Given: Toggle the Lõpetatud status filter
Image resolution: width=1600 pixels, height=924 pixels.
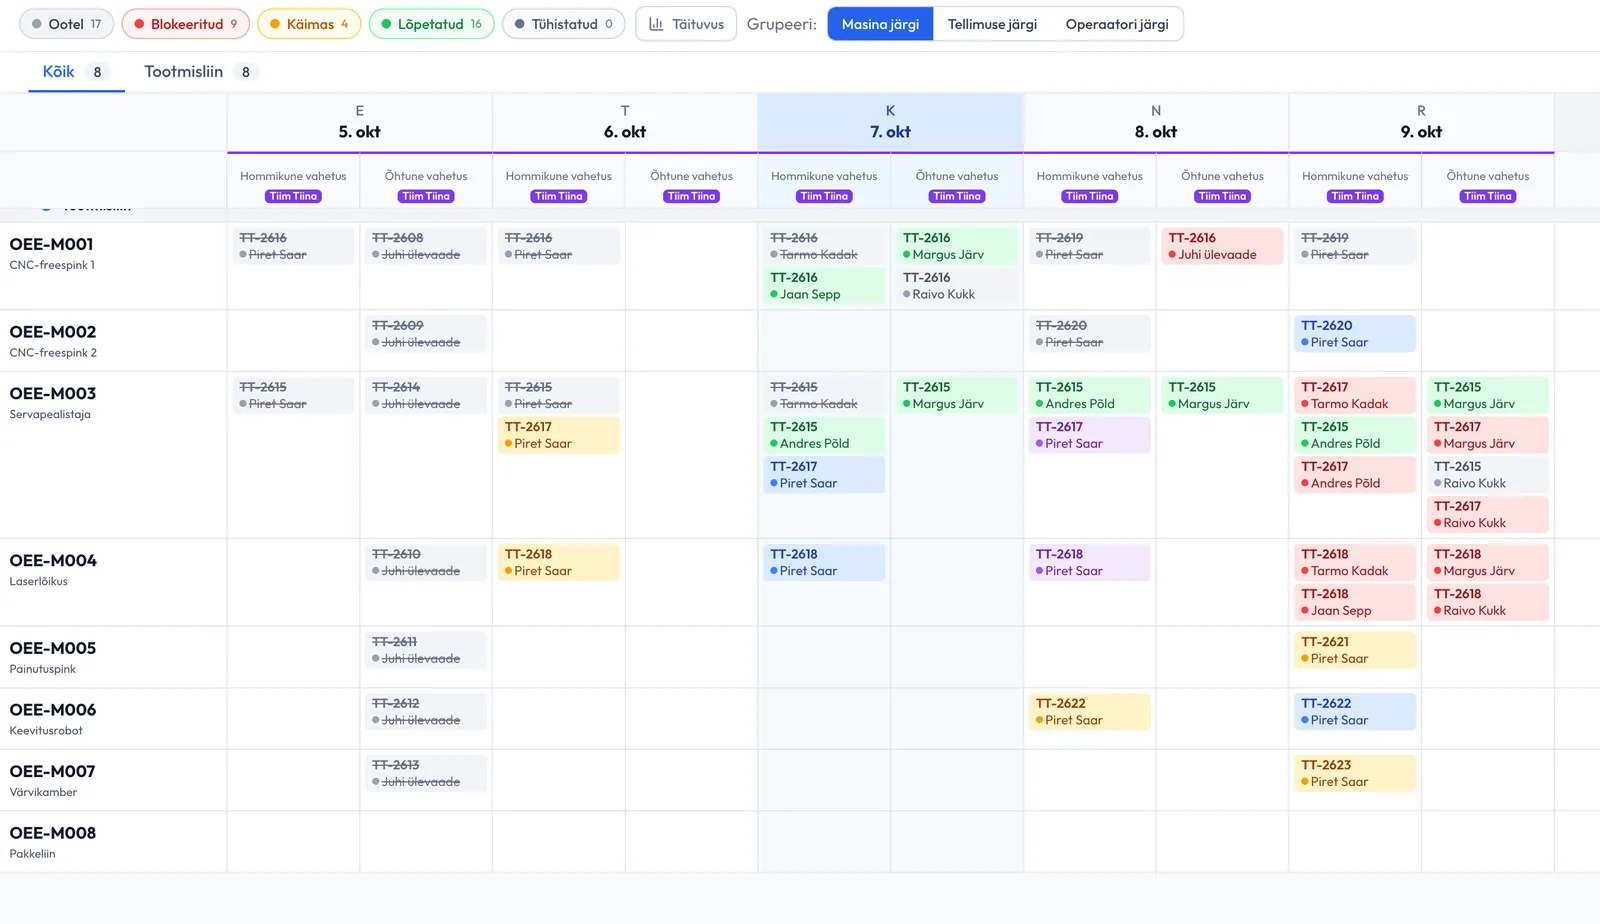Looking at the screenshot, I should (x=431, y=24).
